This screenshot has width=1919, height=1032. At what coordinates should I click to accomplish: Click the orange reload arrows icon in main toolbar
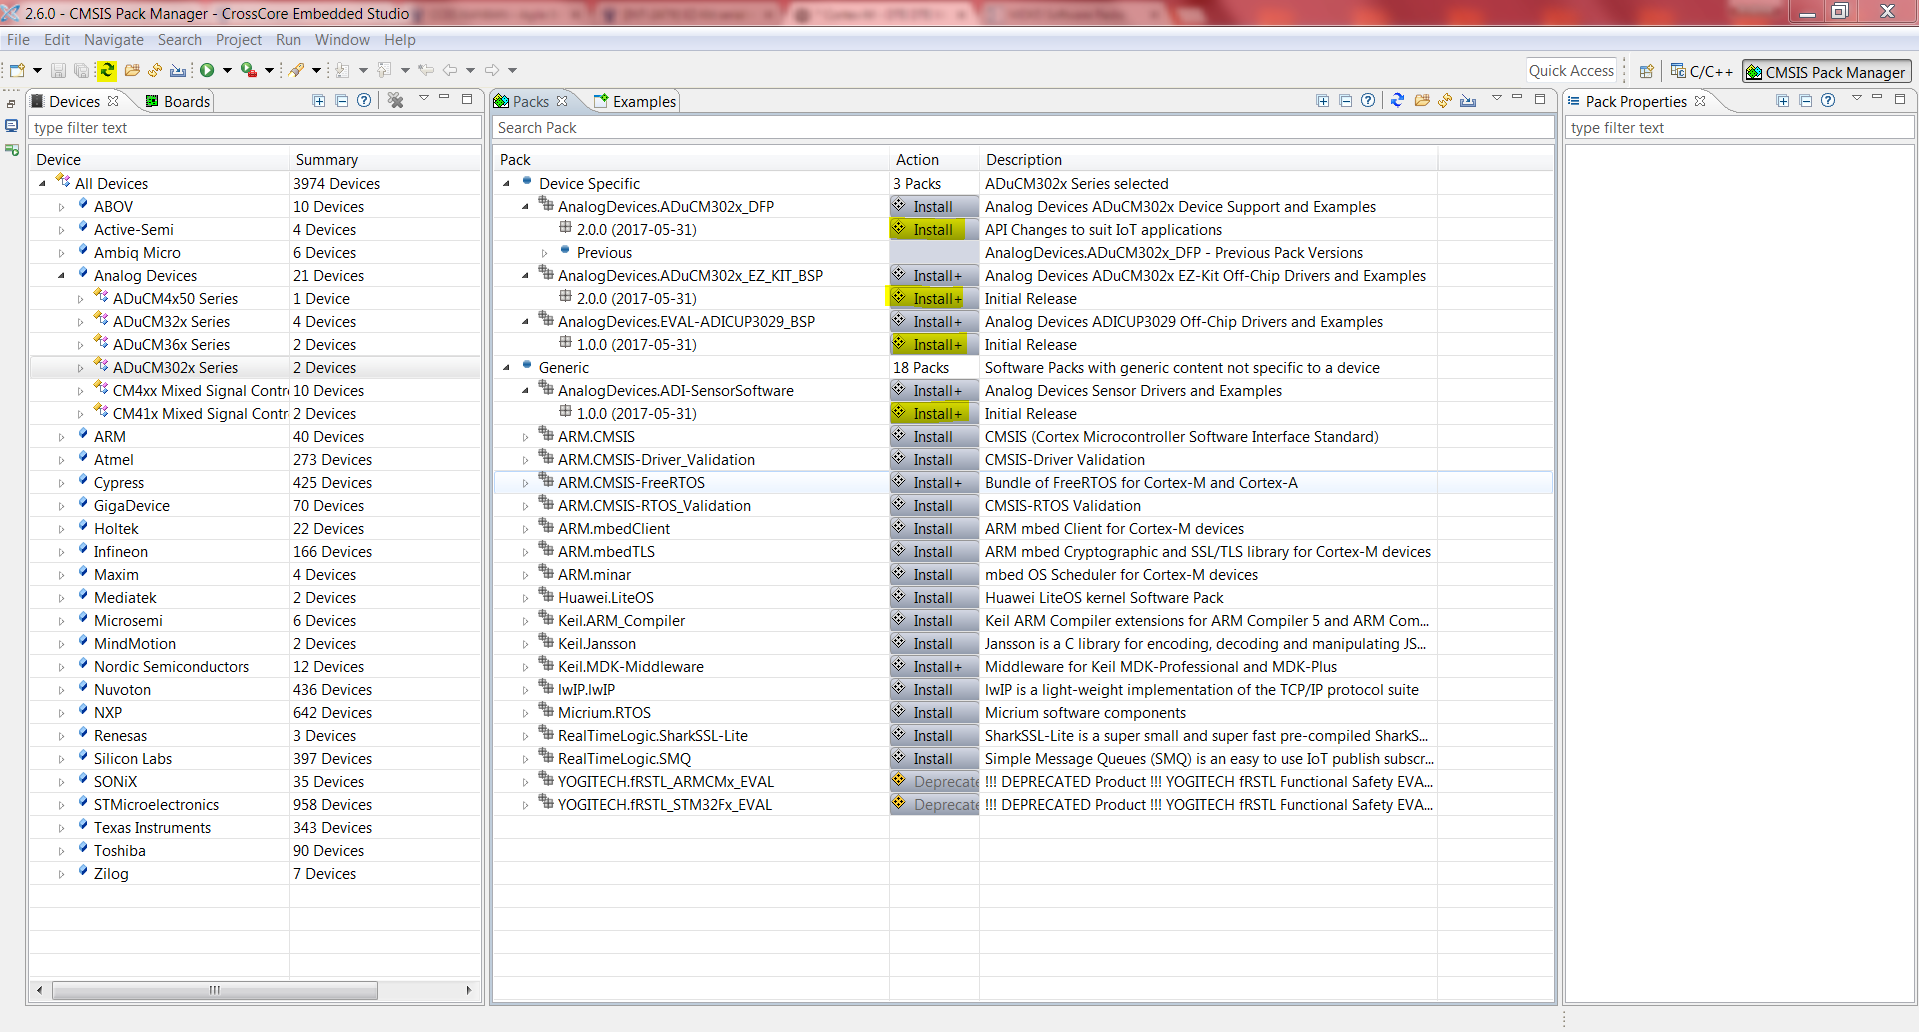point(155,70)
